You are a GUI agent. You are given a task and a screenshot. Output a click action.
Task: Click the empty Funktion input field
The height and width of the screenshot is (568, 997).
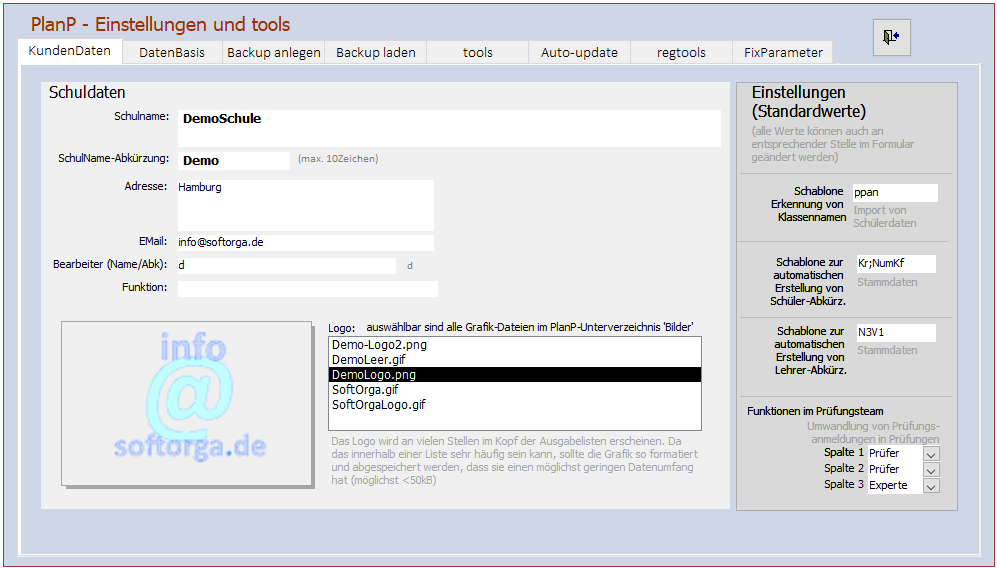point(307,289)
